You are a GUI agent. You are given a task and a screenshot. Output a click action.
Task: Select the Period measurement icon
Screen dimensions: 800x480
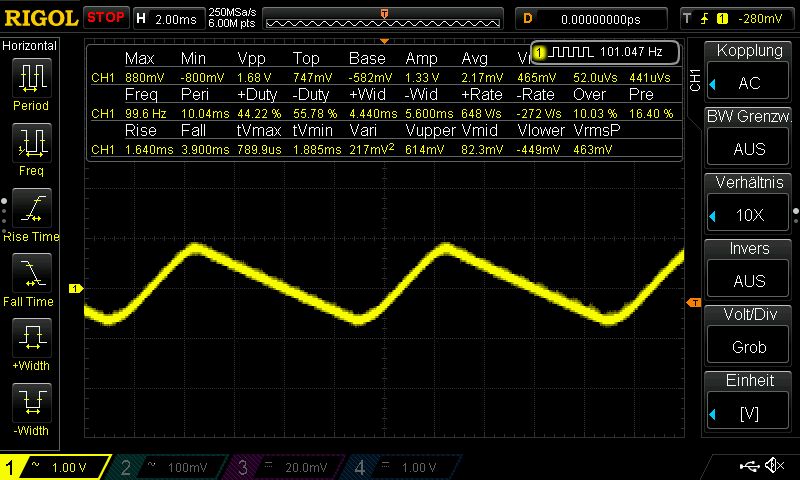(x=32, y=79)
